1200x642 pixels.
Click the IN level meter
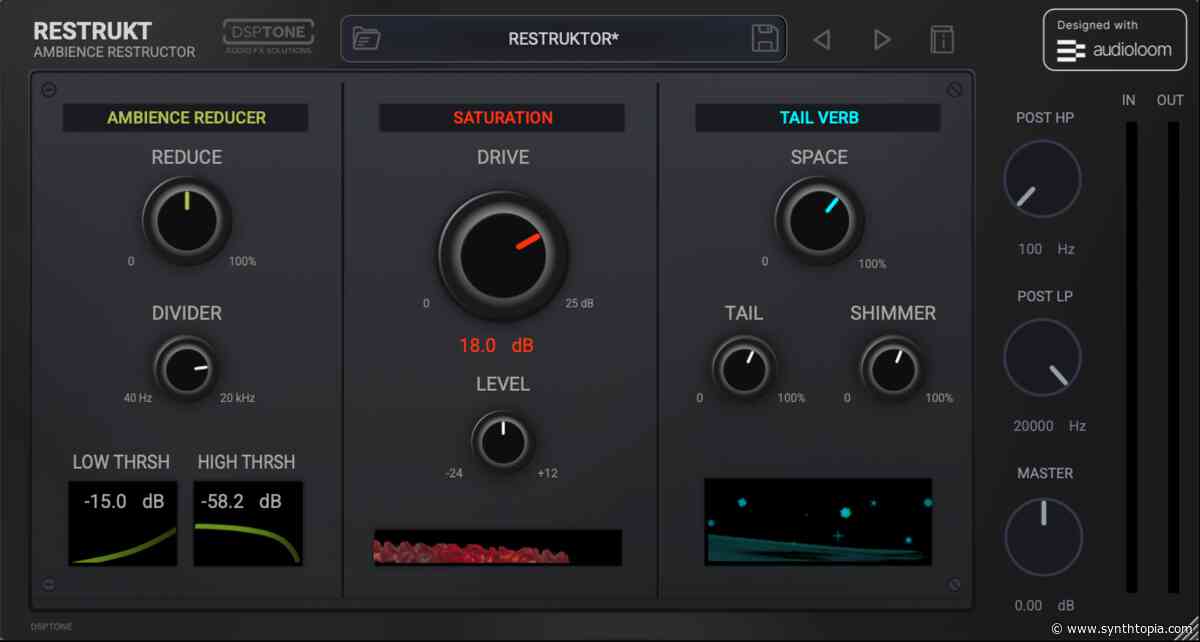pos(1131,357)
